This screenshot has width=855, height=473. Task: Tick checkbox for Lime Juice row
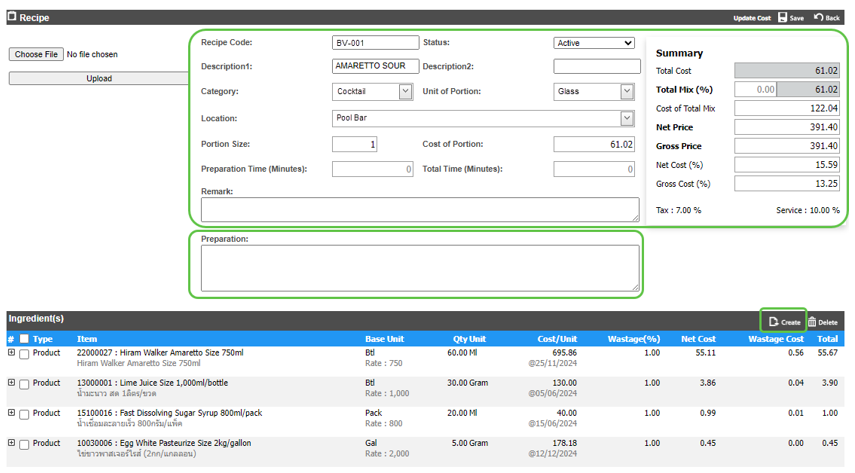coord(24,384)
